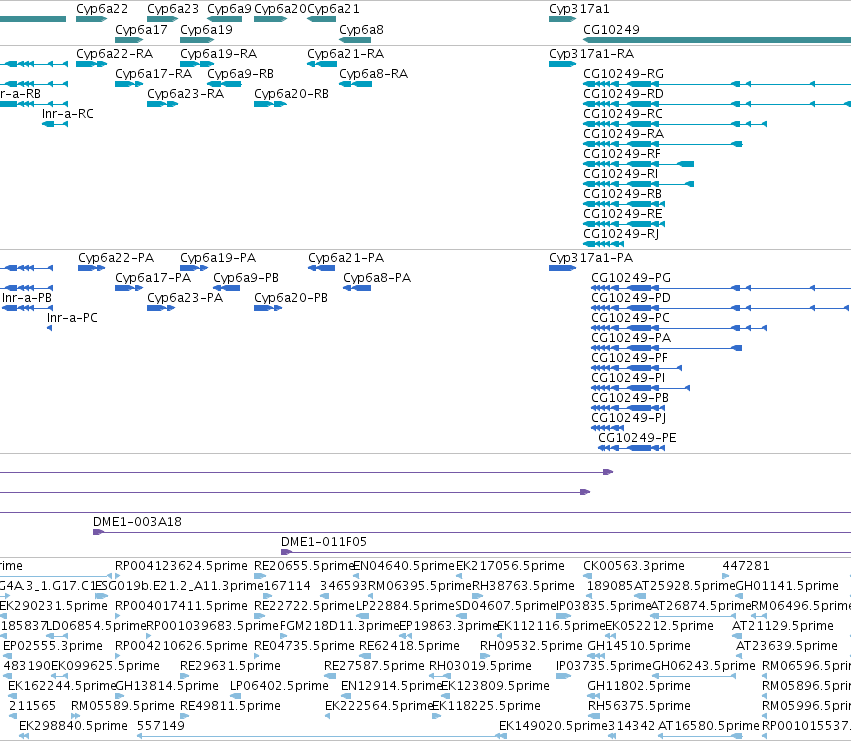
Task: Select protein Cyp6a9-PB label
Action: coord(246,277)
